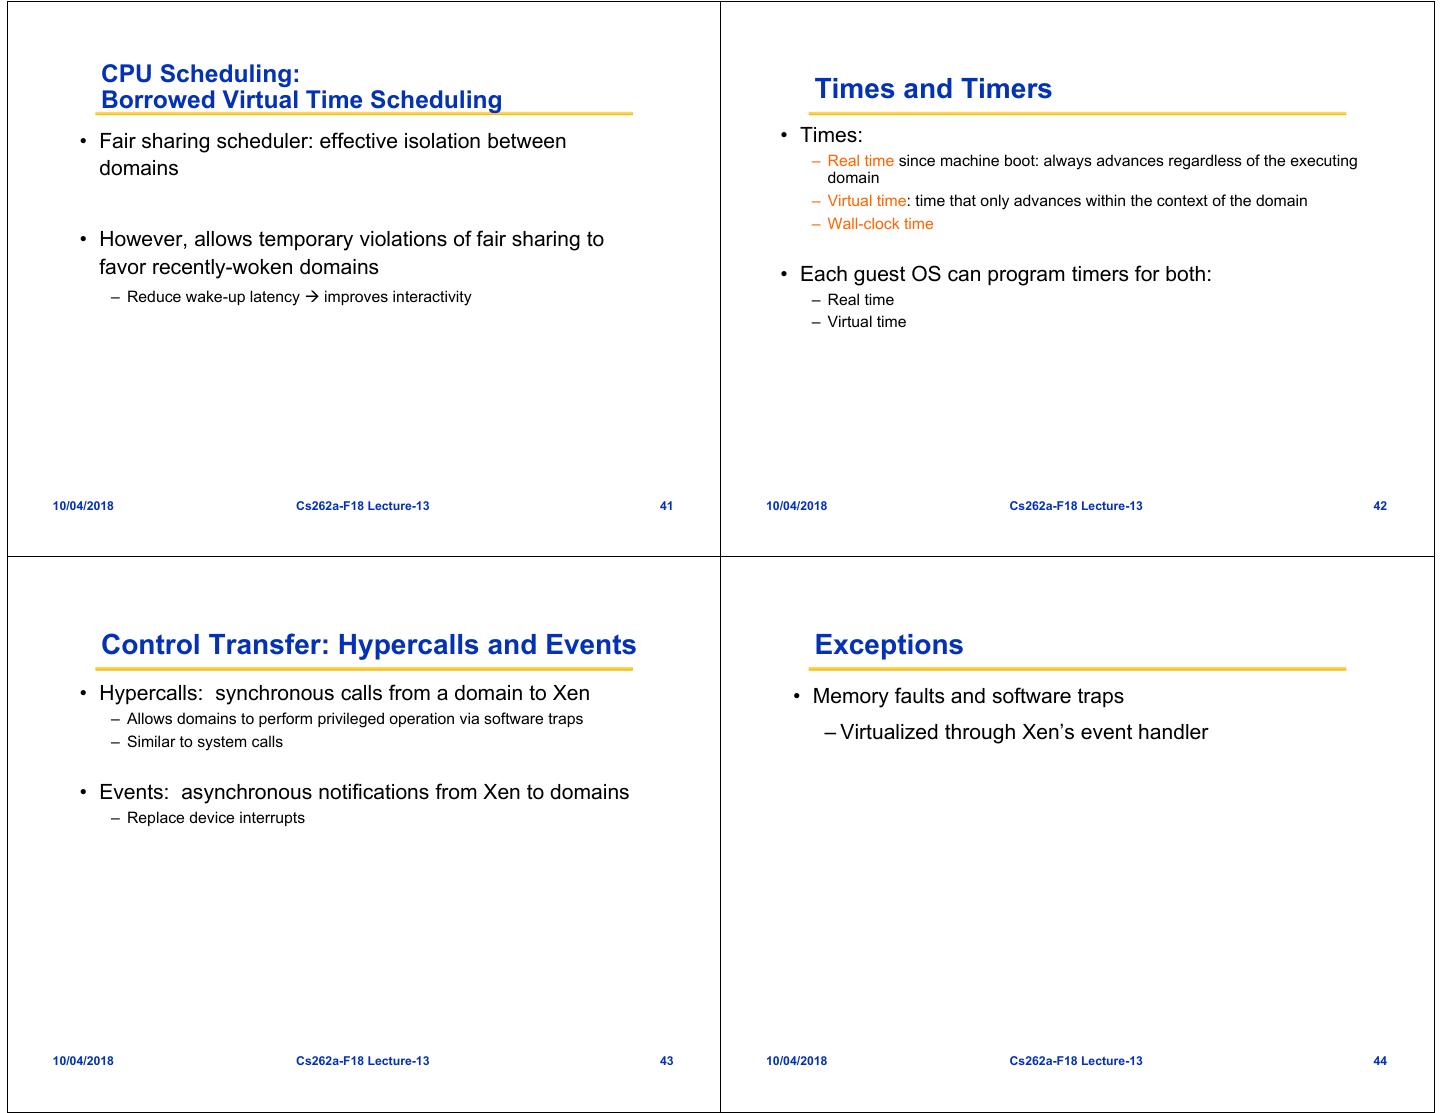This screenshot has height=1113, width=1440.
Task: Click slide page number 41
Action: [x=667, y=506]
